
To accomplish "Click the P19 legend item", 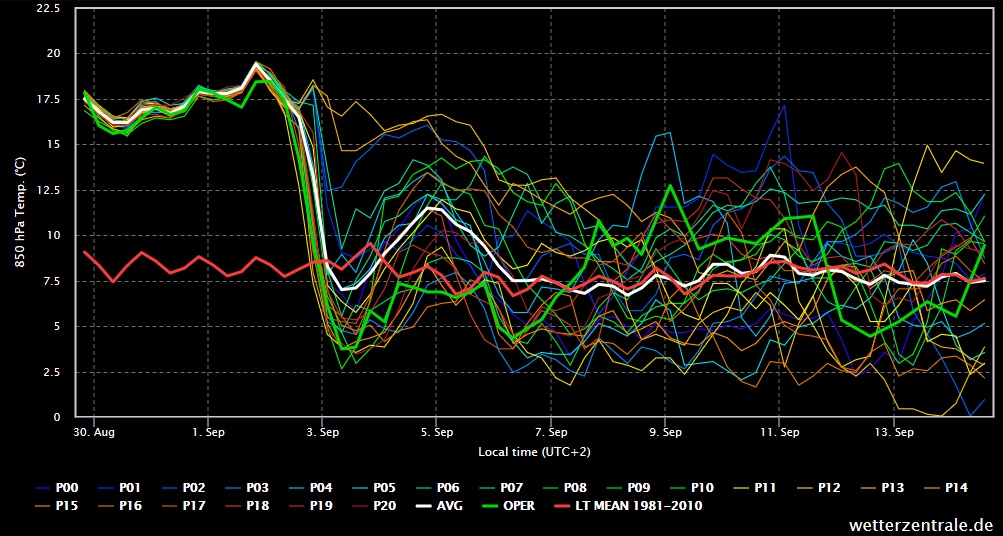I will pyautogui.click(x=311, y=506).
